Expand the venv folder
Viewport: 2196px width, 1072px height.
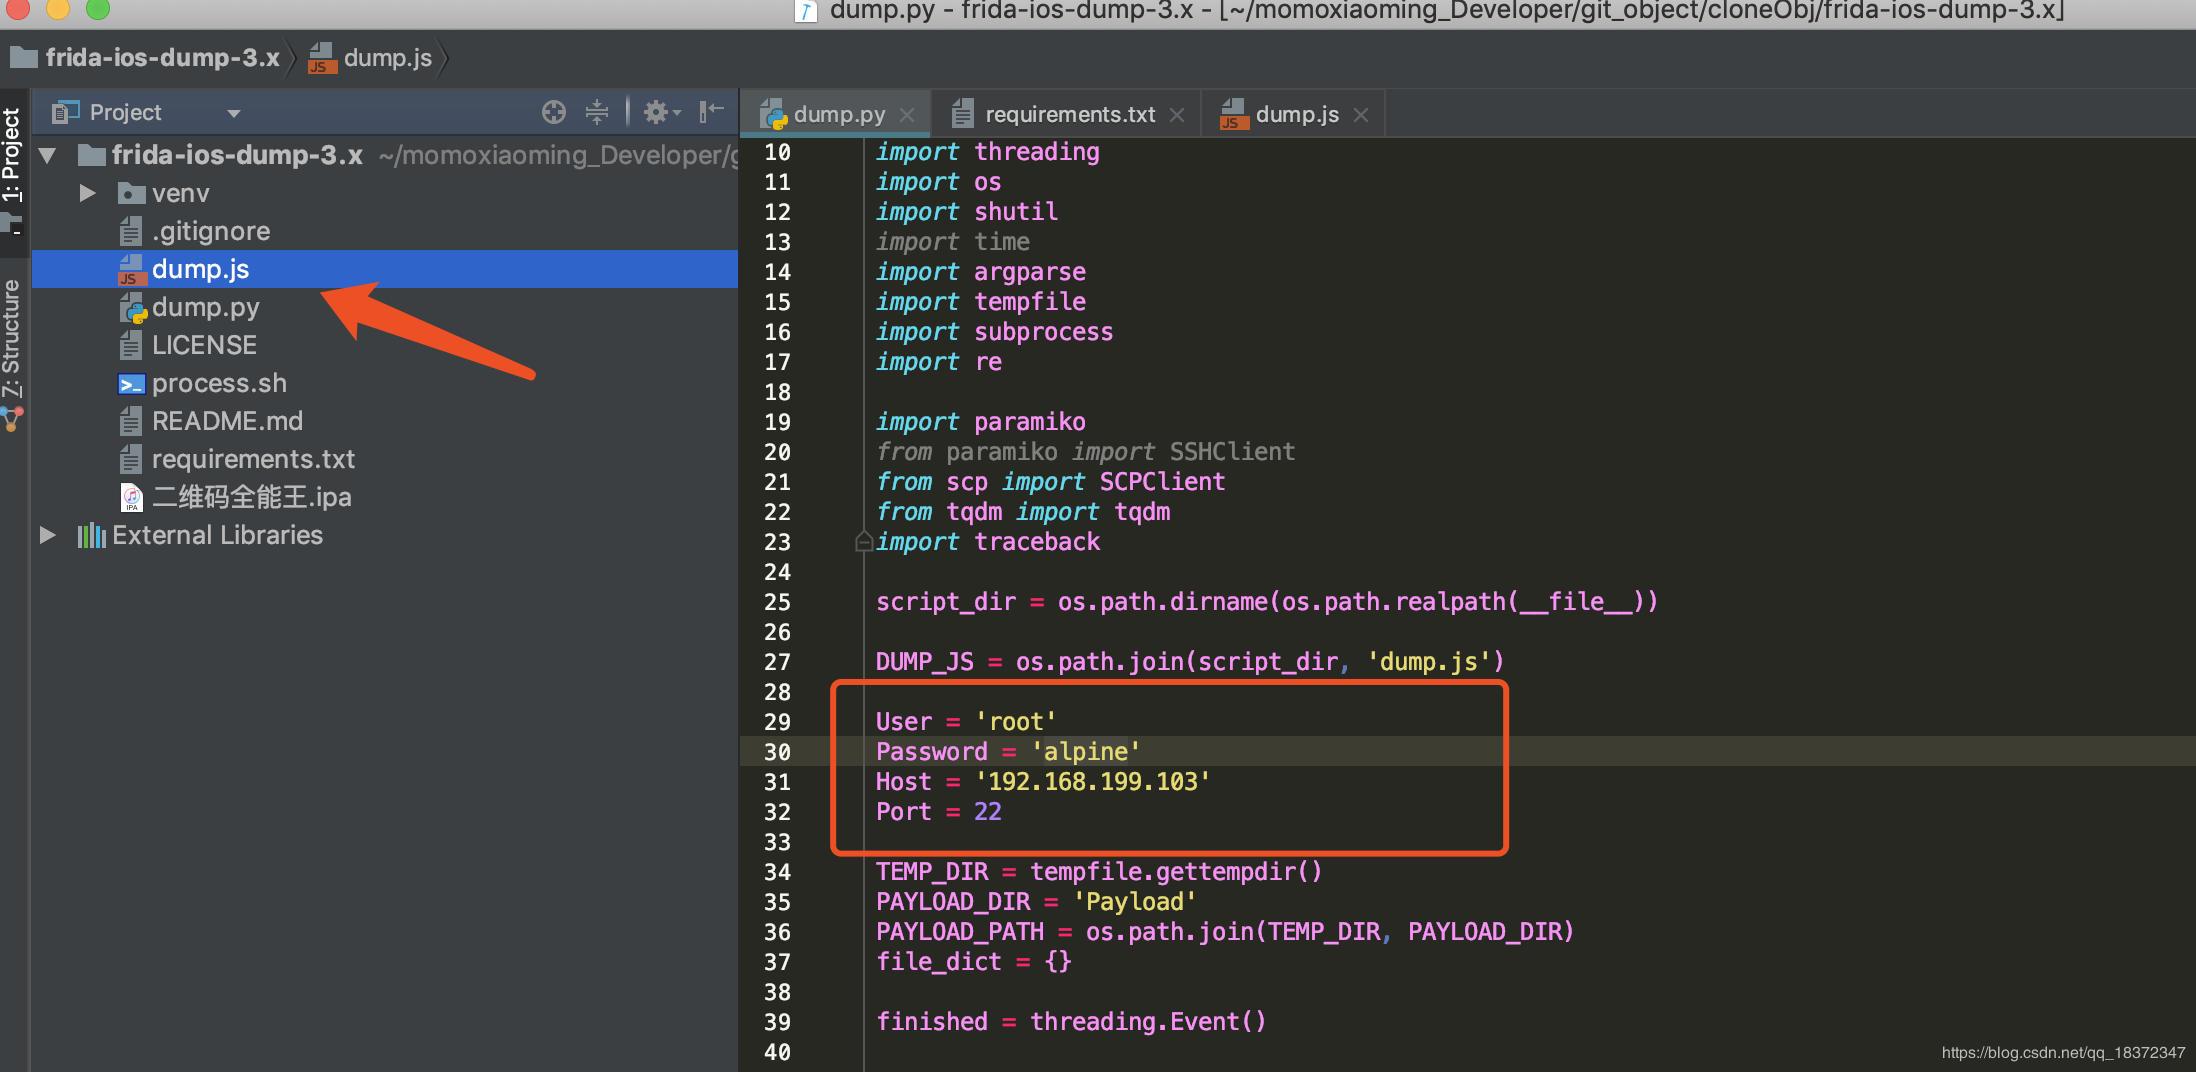pos(88,193)
